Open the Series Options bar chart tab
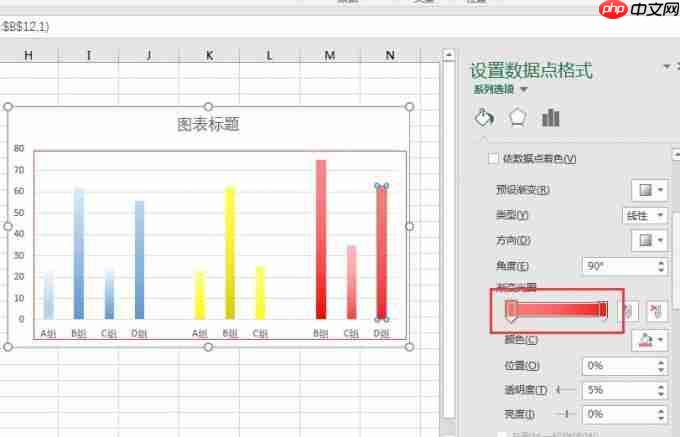The width and height of the screenshot is (680, 437). point(551,117)
